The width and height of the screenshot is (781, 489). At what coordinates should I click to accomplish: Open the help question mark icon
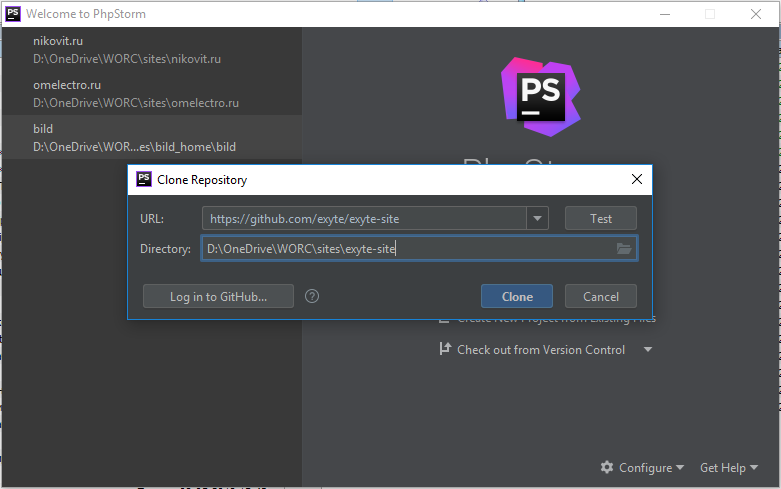click(x=312, y=296)
